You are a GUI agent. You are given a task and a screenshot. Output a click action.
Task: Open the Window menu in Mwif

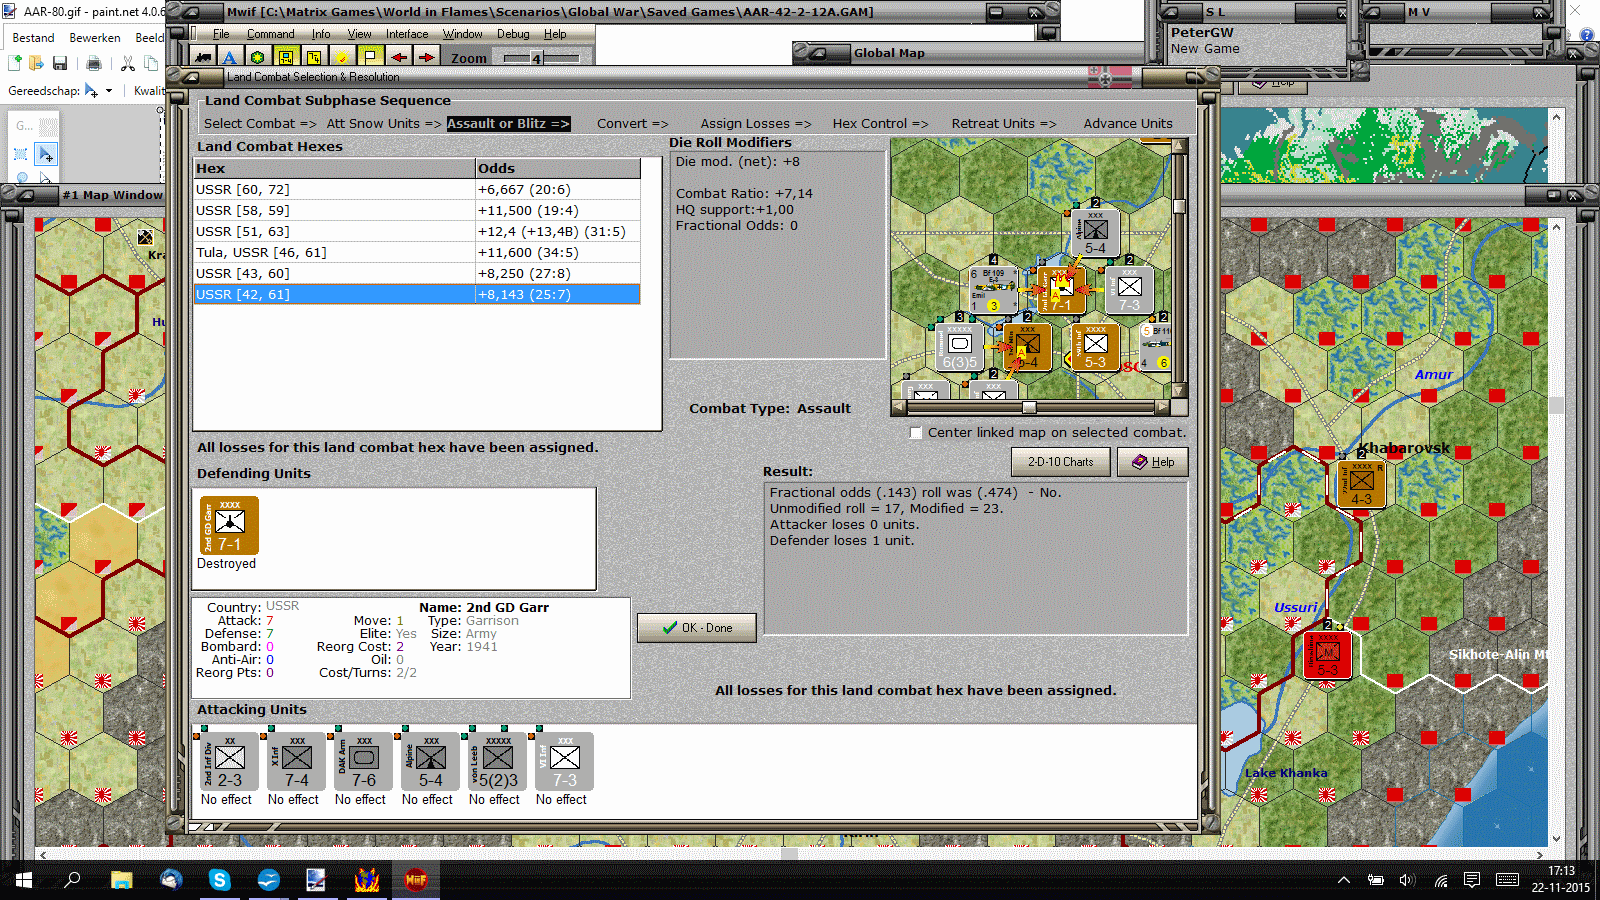[463, 34]
